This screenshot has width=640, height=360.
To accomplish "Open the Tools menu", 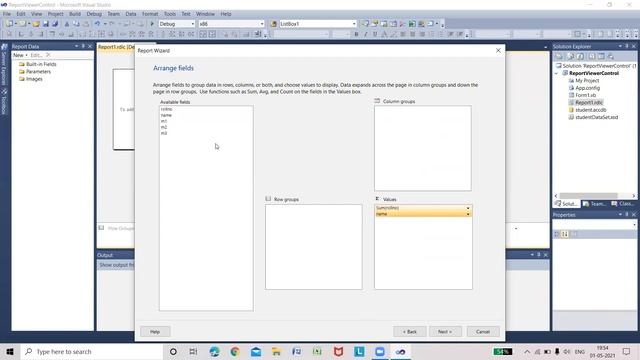I will tap(170, 14).
